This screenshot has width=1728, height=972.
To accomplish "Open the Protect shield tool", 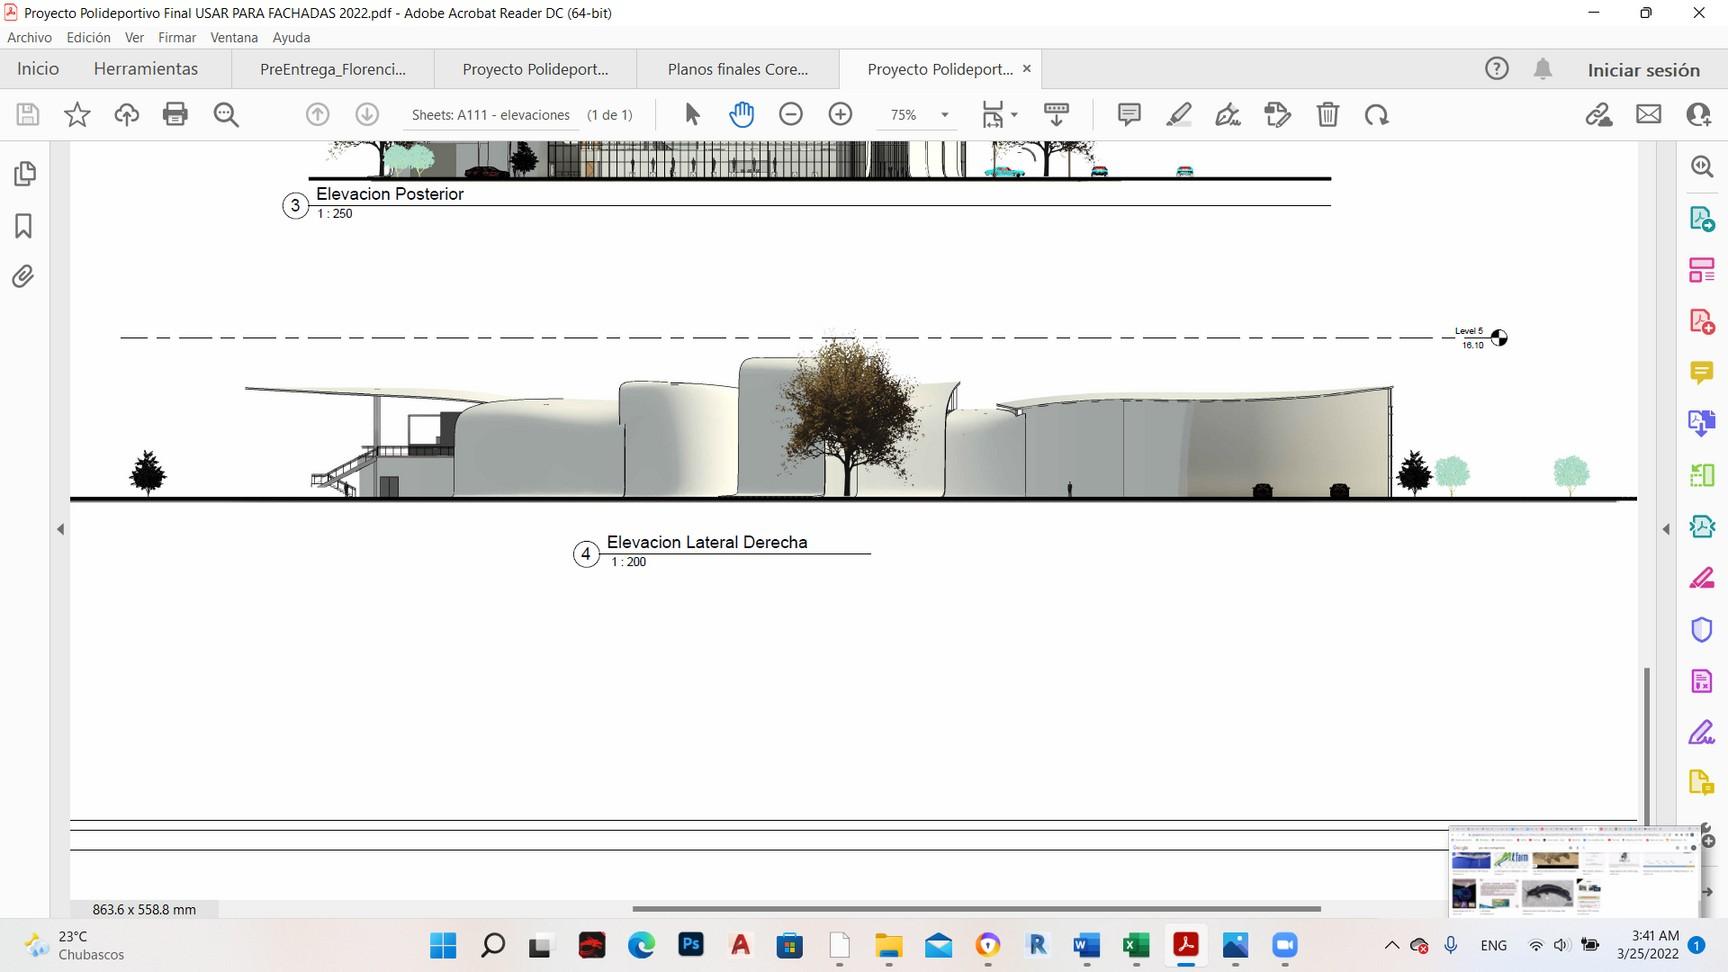I will point(1702,629).
